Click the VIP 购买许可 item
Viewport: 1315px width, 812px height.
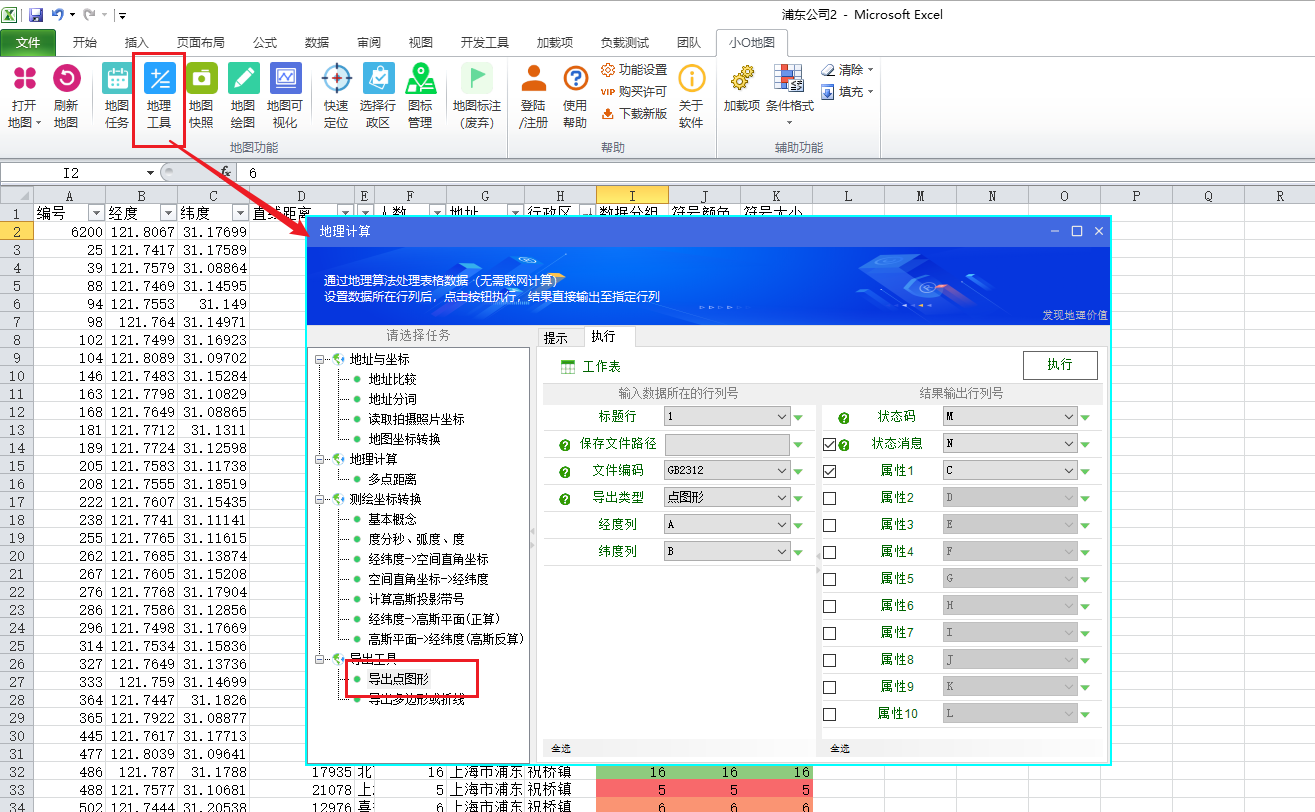(x=634, y=92)
